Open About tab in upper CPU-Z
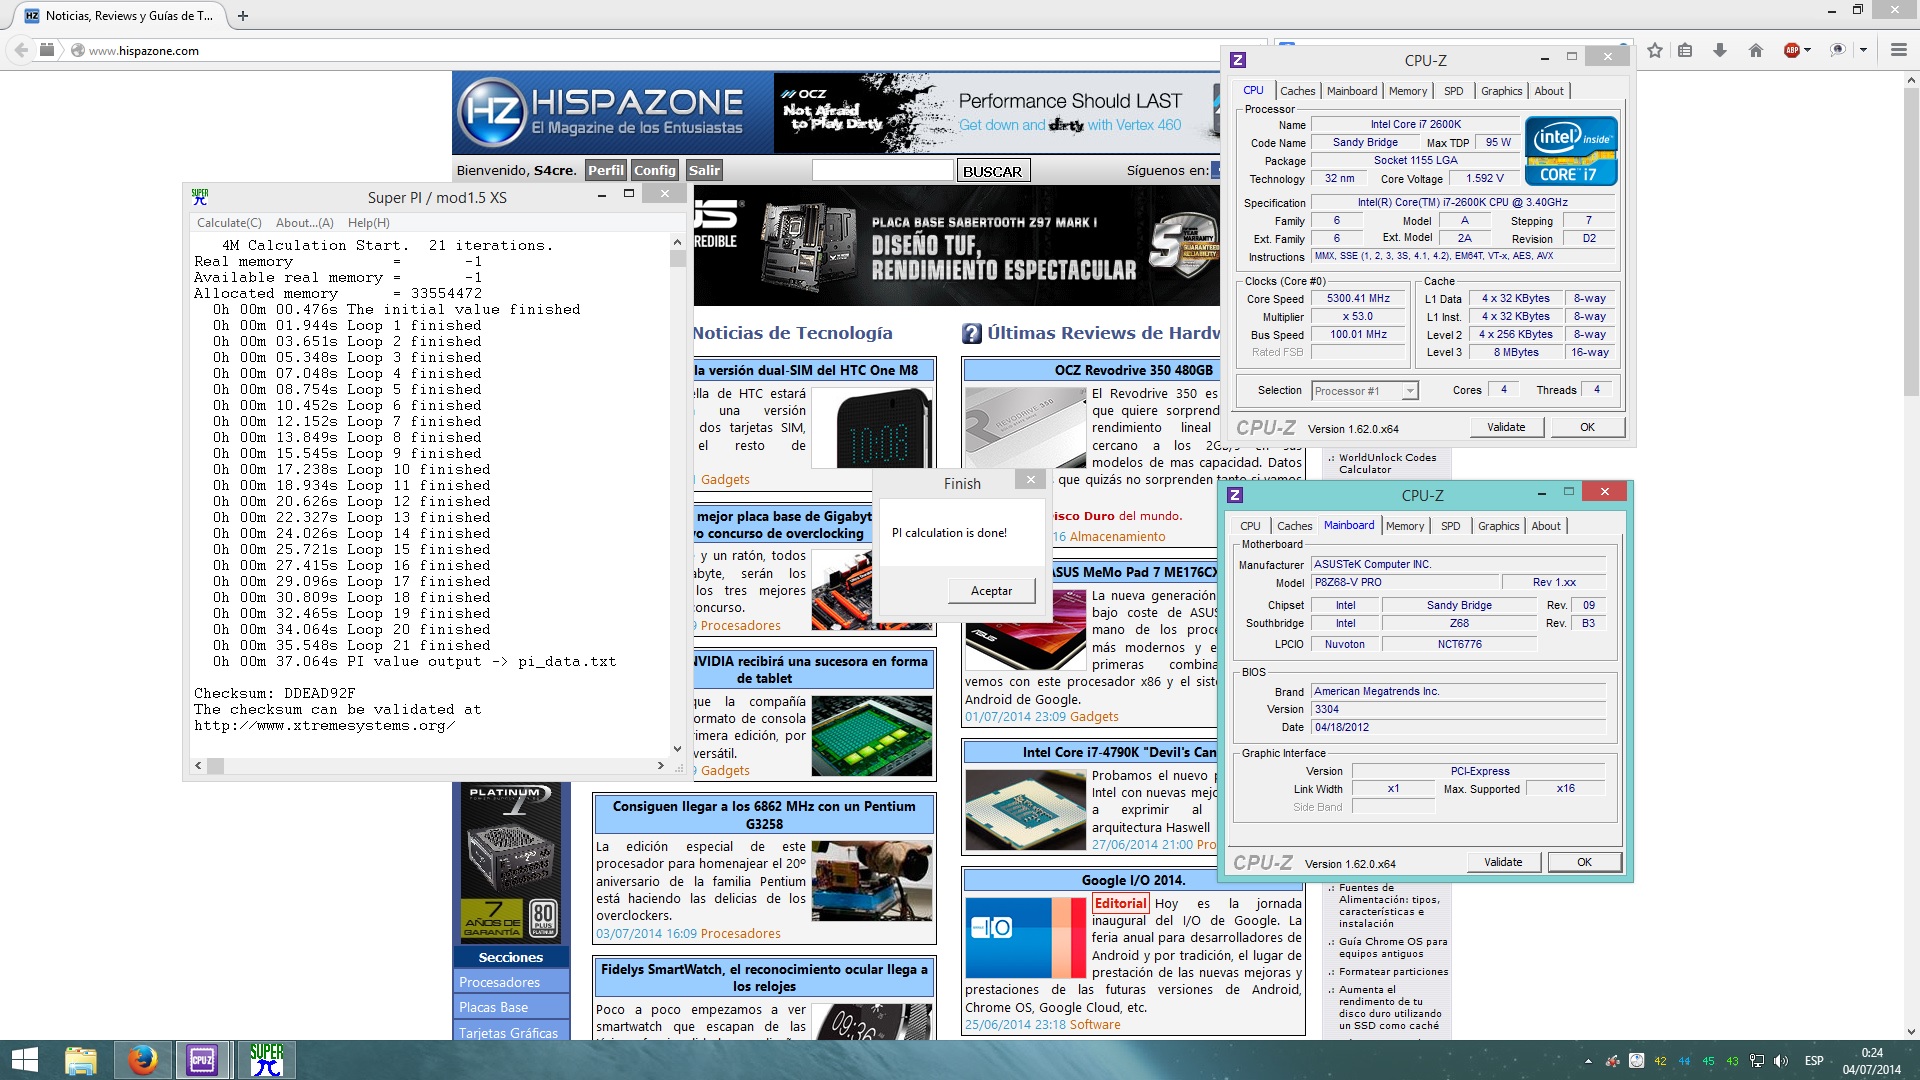The width and height of the screenshot is (1920, 1080). (1549, 91)
